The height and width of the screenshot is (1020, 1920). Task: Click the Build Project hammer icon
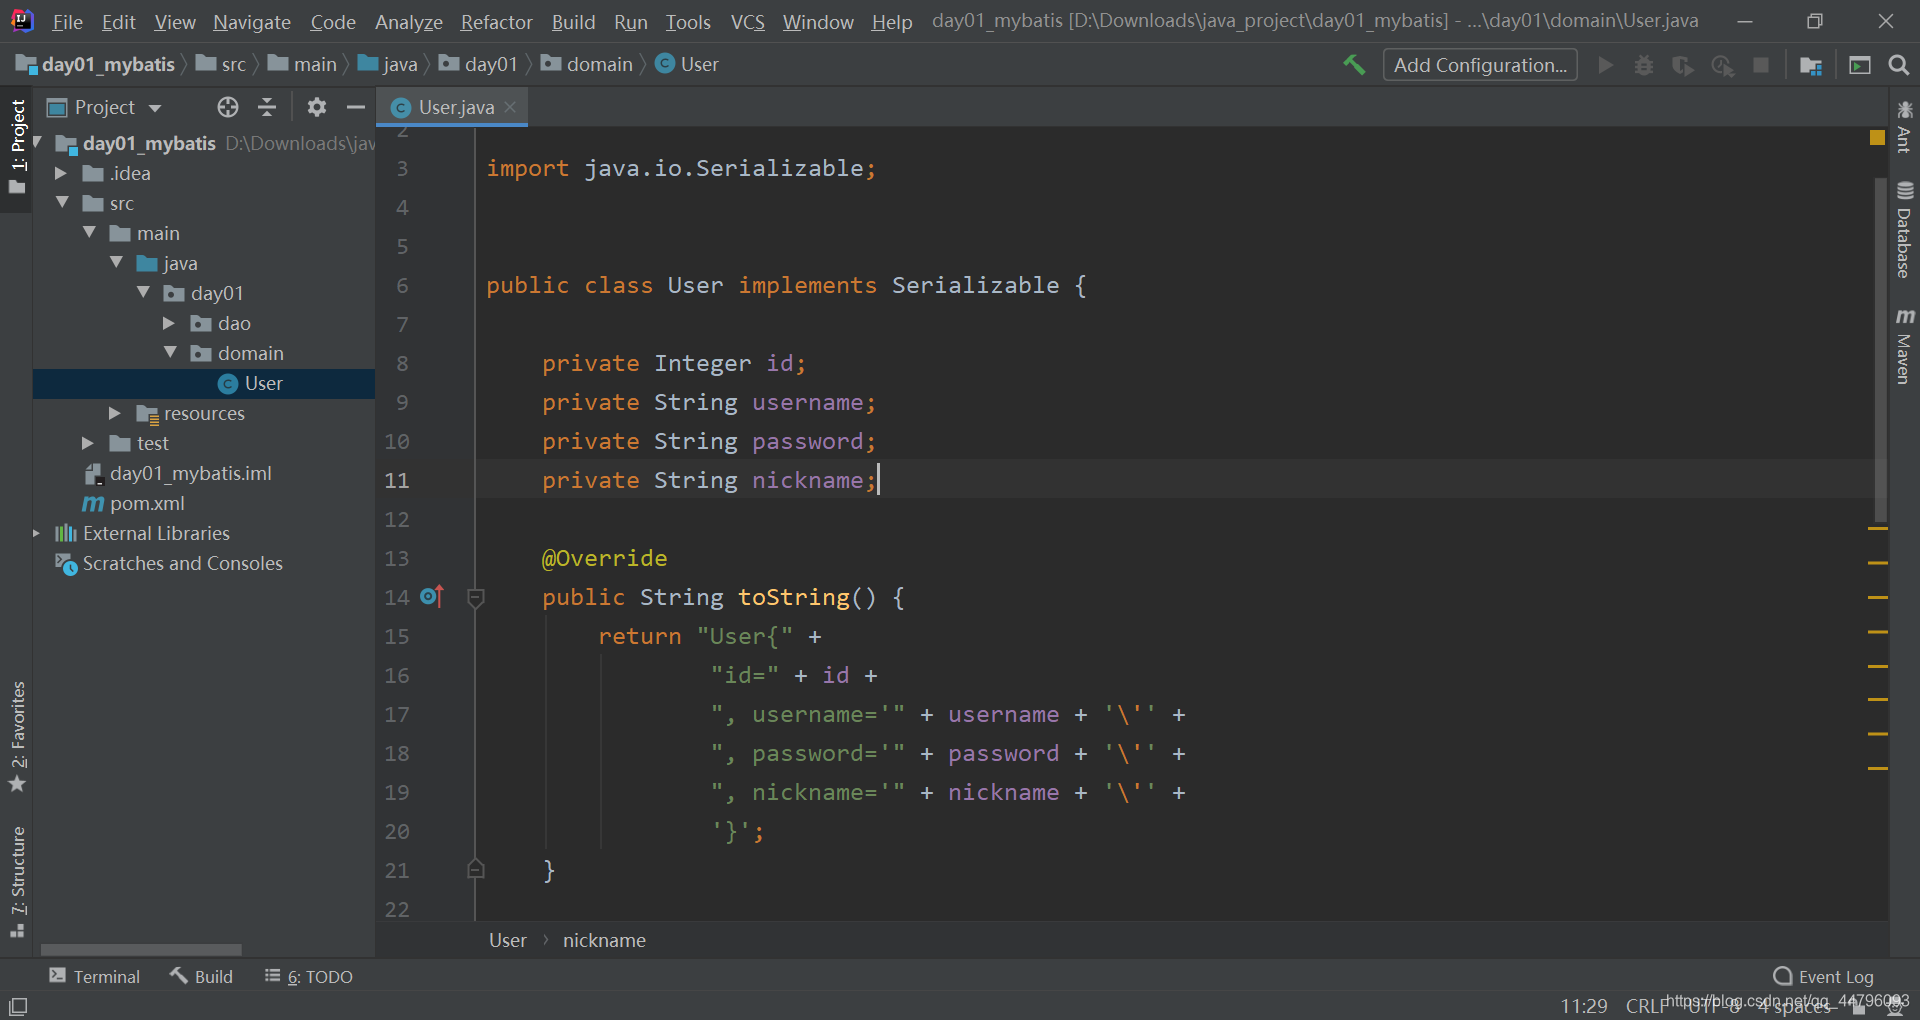1354,65
